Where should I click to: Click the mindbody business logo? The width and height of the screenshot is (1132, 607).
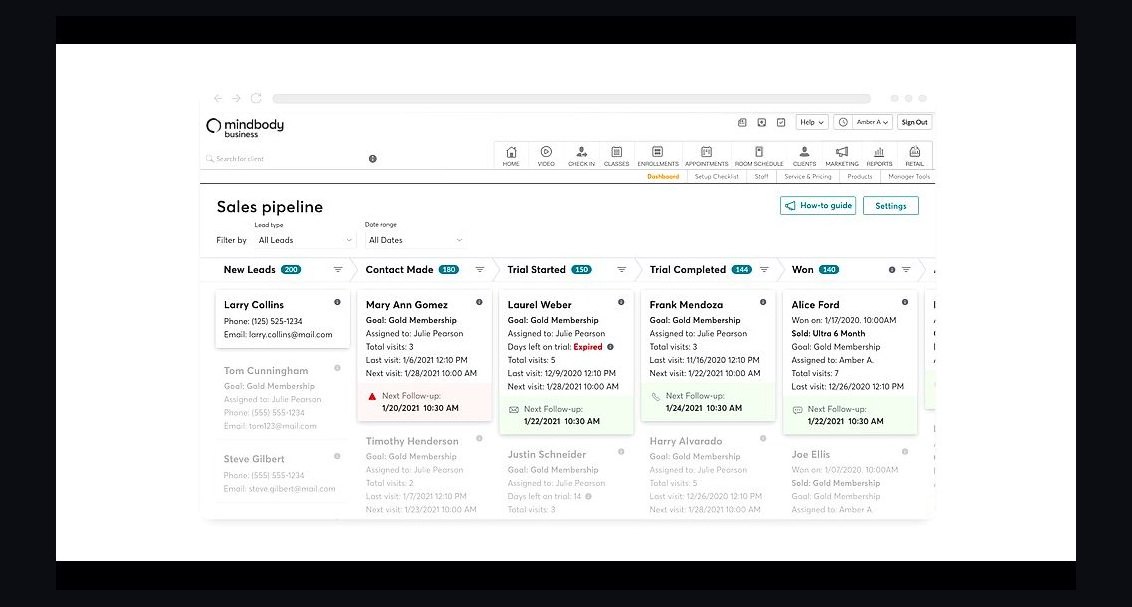pos(245,127)
